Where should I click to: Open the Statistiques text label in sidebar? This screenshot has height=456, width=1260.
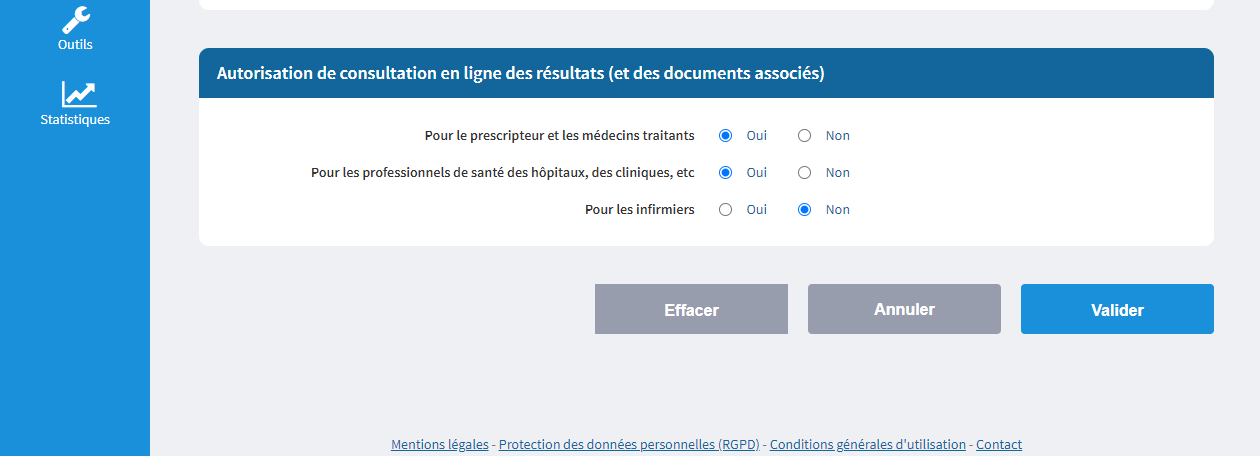75,119
